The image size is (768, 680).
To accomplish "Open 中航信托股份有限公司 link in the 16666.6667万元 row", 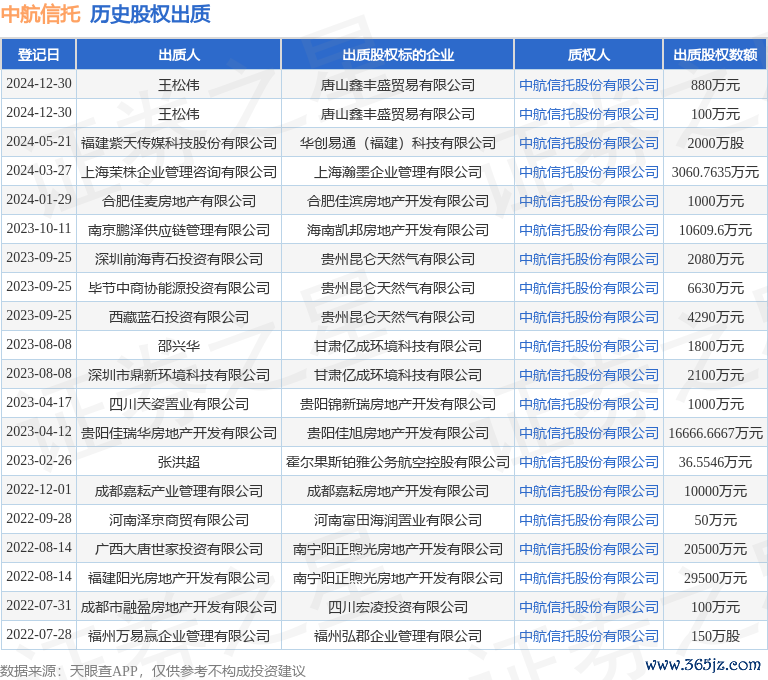I will 589,433.
